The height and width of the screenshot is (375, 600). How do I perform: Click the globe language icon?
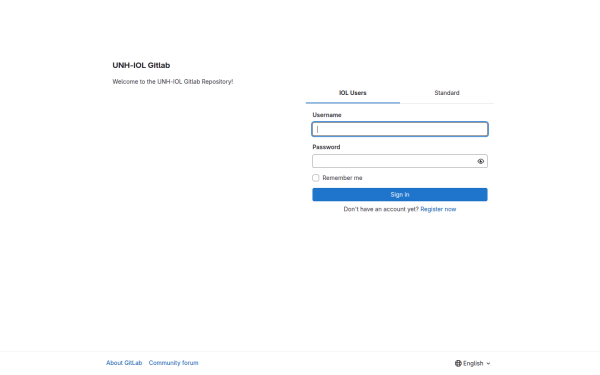458,363
